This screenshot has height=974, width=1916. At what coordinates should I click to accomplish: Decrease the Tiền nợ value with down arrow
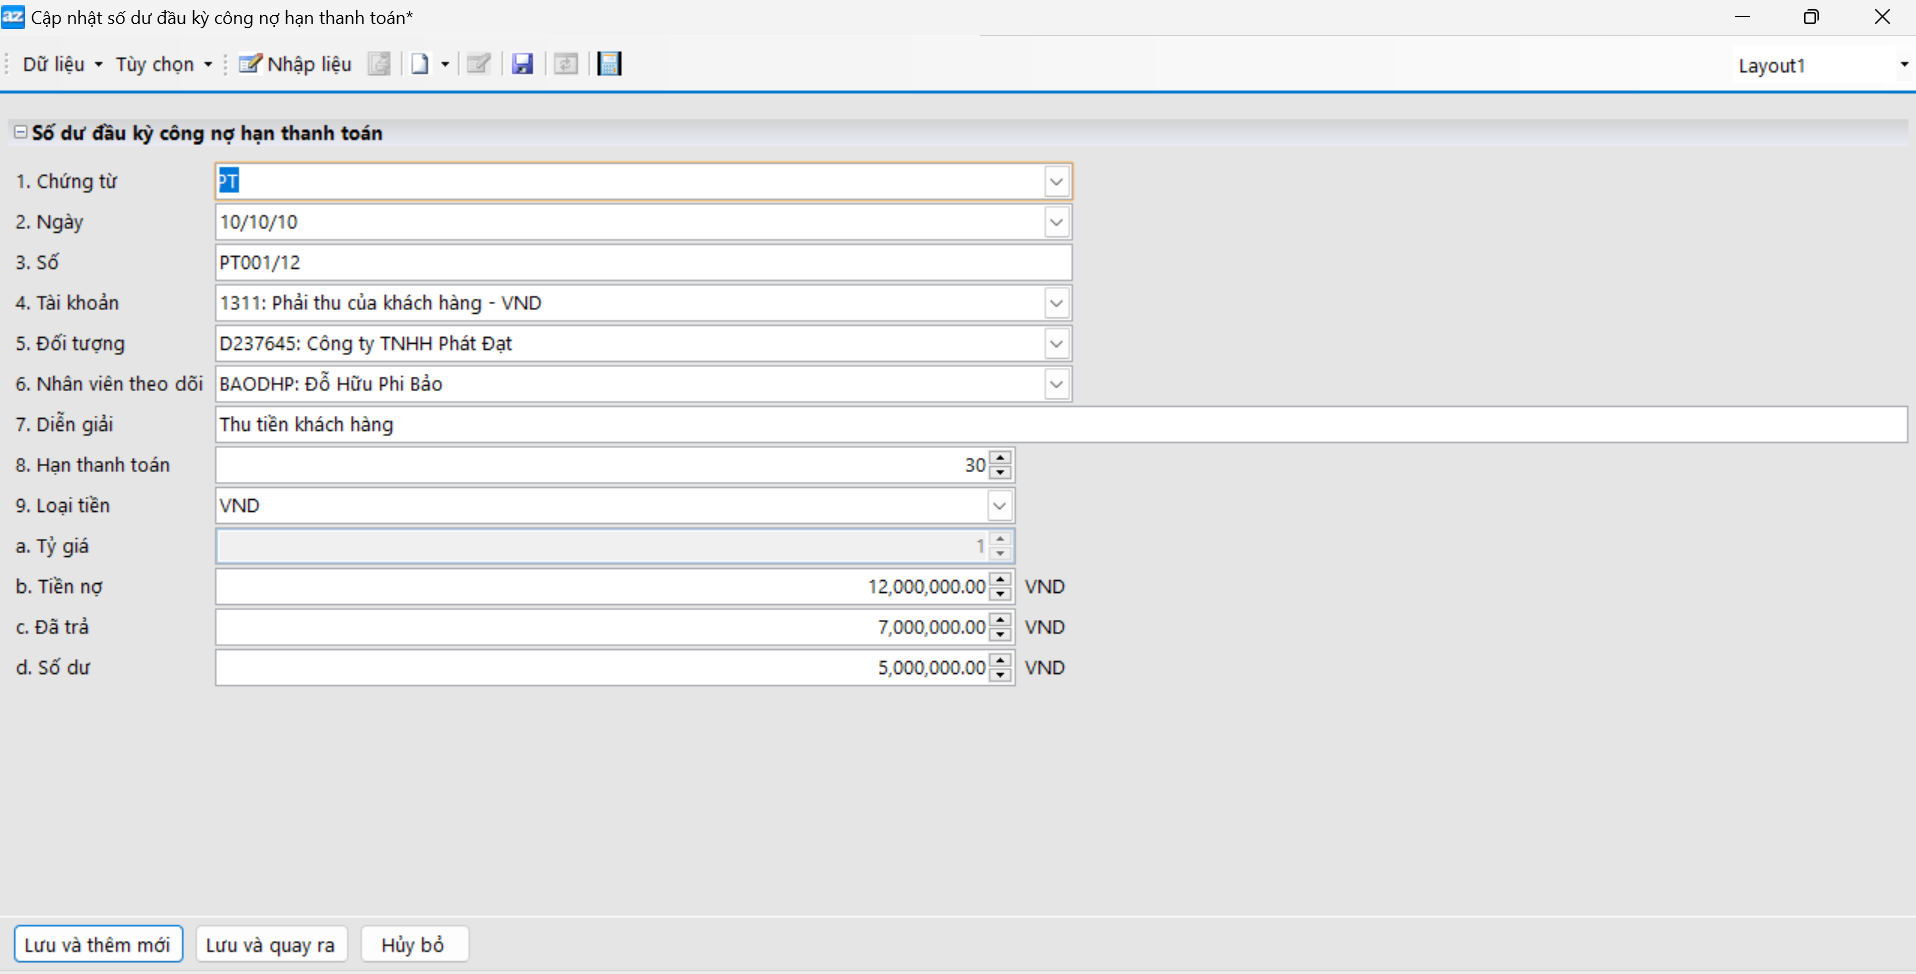[x=1000, y=594]
